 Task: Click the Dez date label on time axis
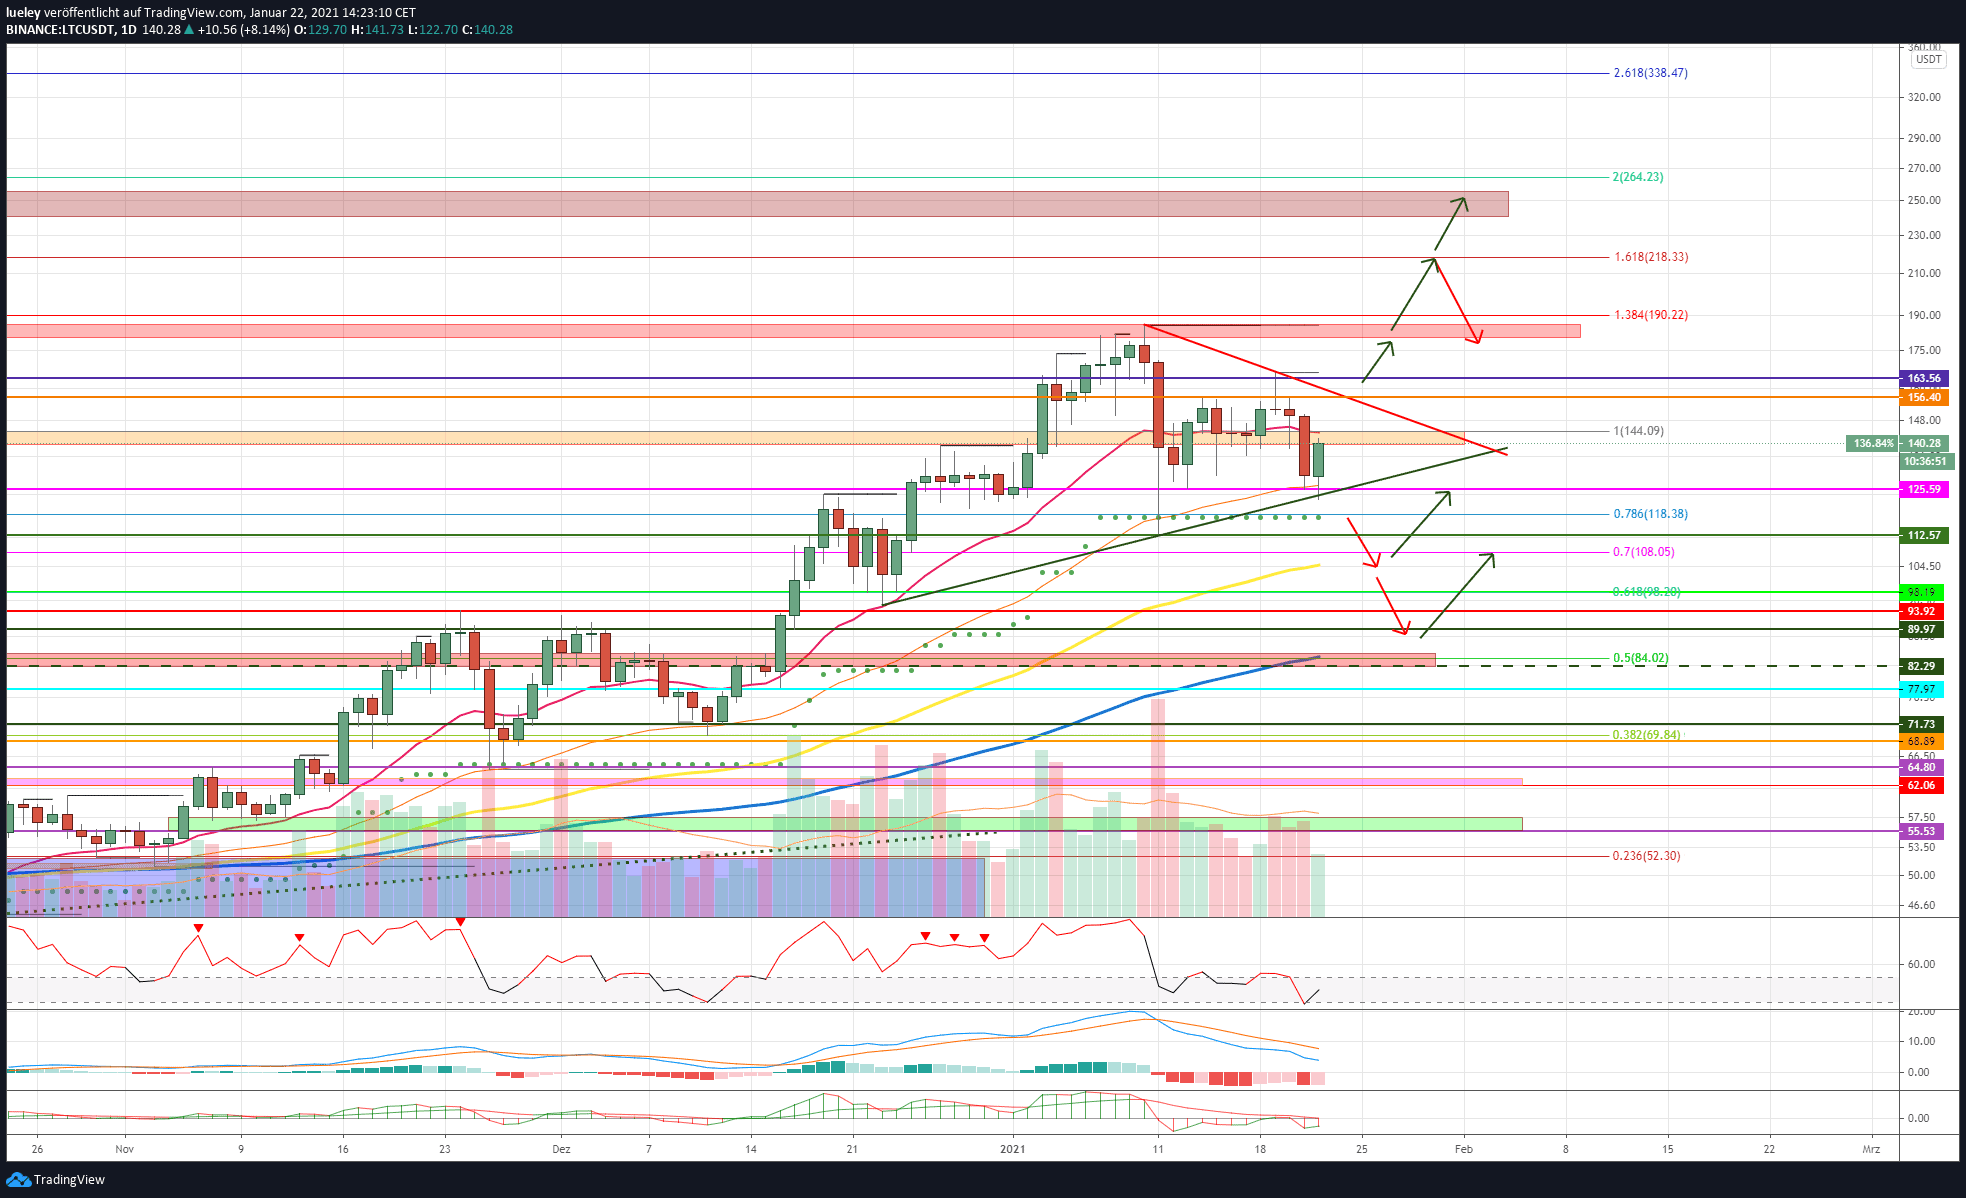tap(561, 1150)
